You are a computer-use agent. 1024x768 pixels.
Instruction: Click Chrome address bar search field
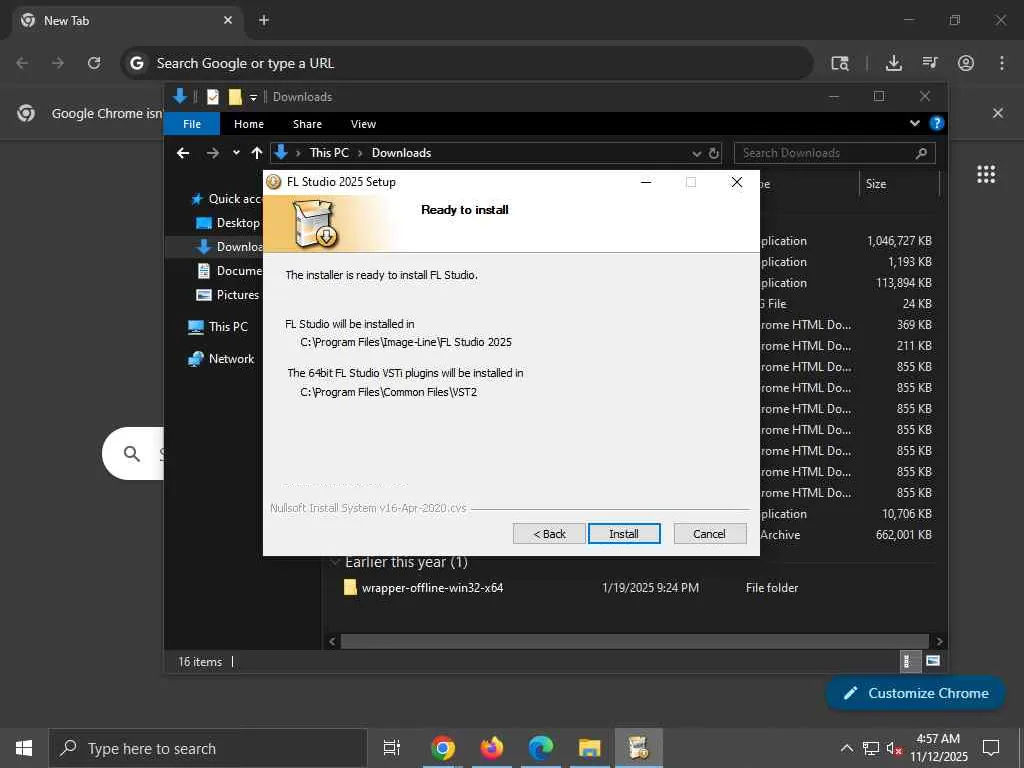click(466, 63)
